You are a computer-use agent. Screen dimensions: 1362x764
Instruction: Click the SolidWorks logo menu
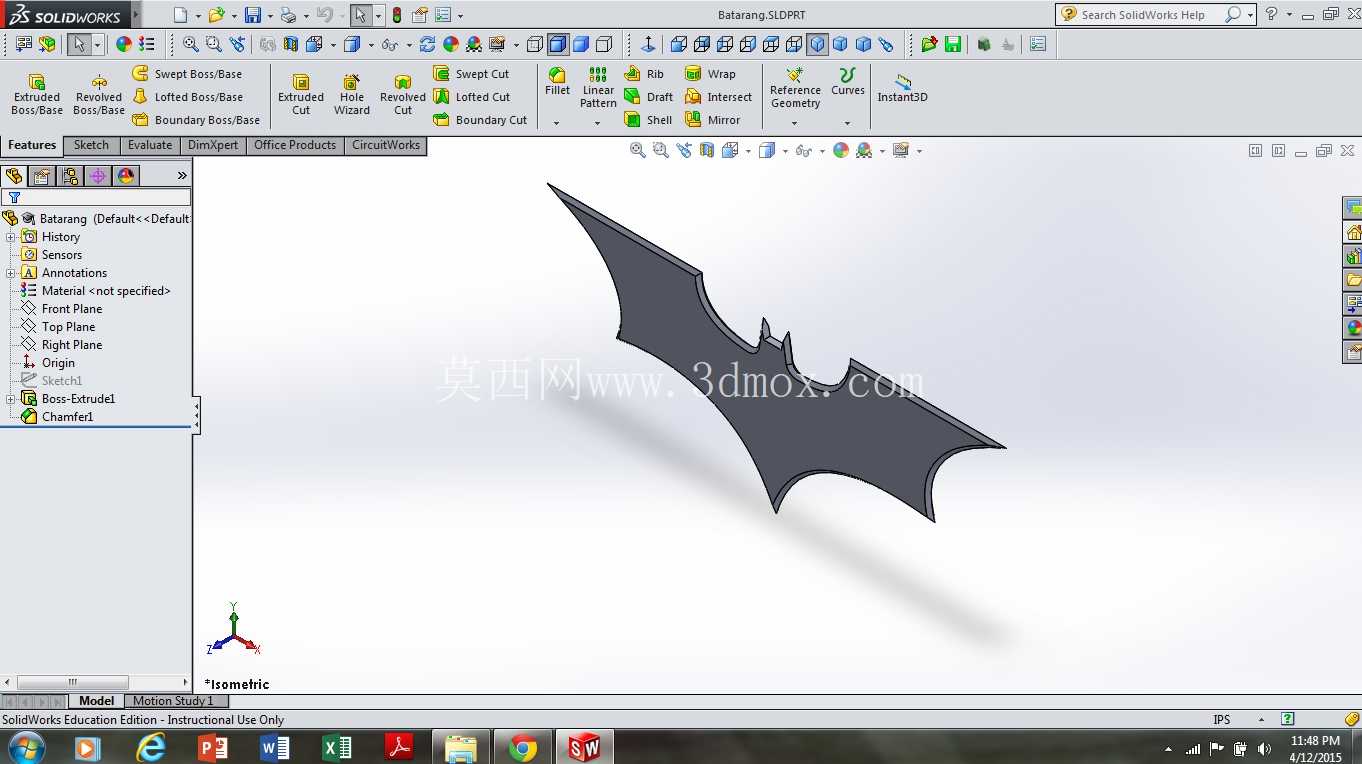[x=65, y=15]
